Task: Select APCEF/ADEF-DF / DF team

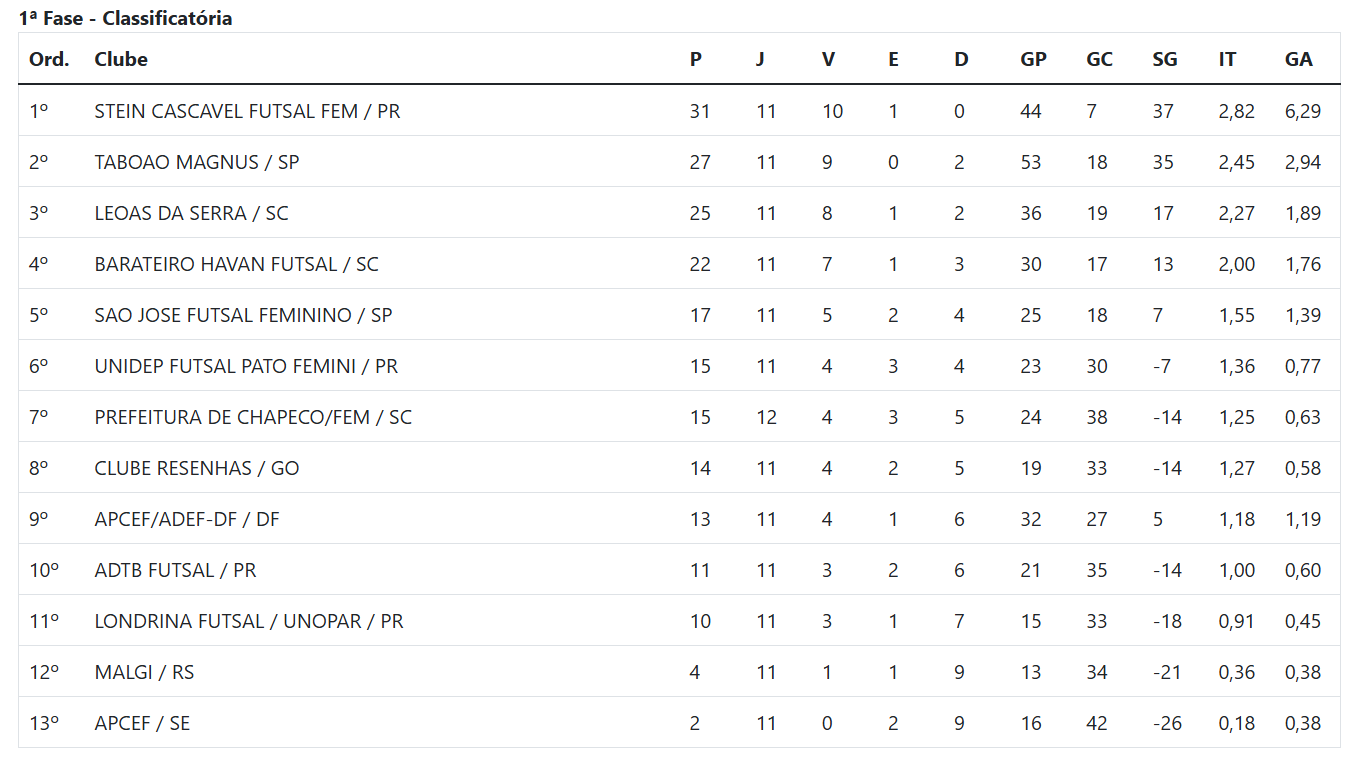Action: [x=187, y=519]
